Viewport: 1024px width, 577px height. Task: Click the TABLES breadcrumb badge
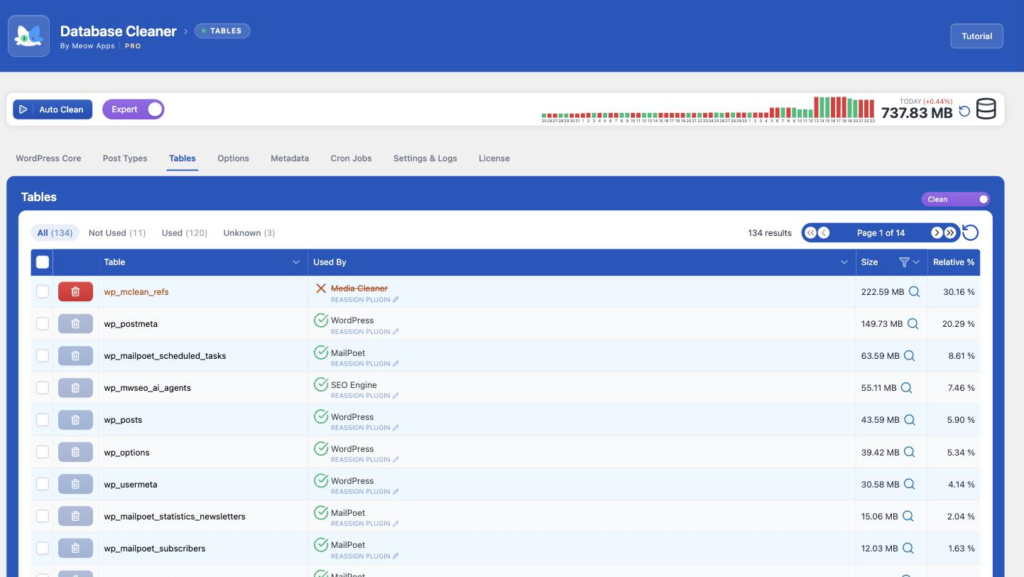click(222, 31)
